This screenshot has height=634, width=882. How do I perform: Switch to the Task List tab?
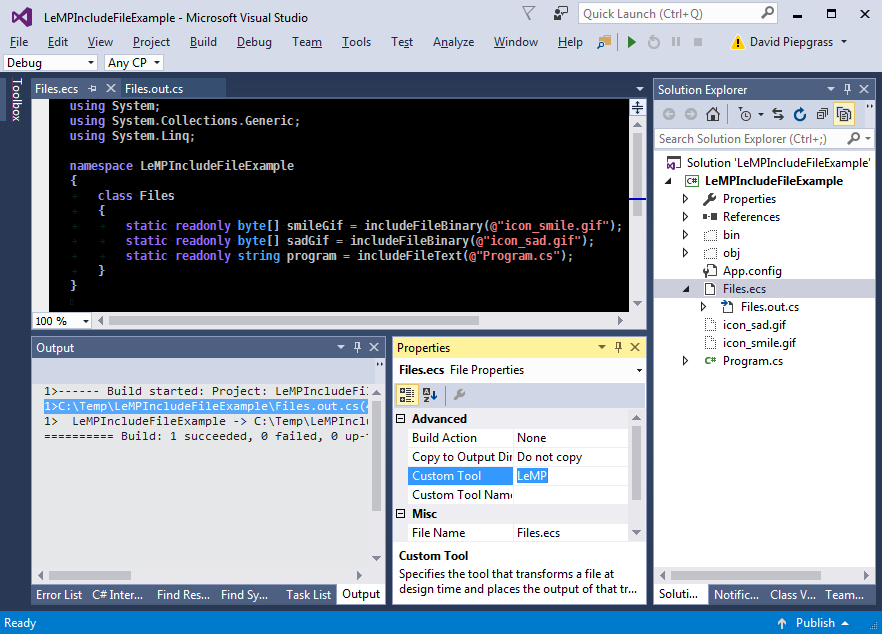308,595
